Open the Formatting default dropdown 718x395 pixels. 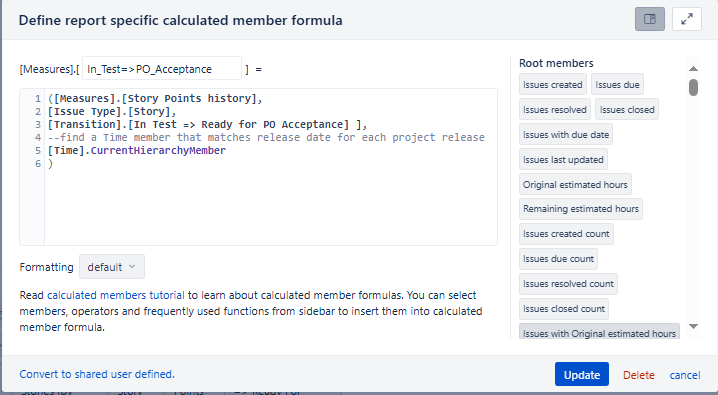click(x=112, y=267)
